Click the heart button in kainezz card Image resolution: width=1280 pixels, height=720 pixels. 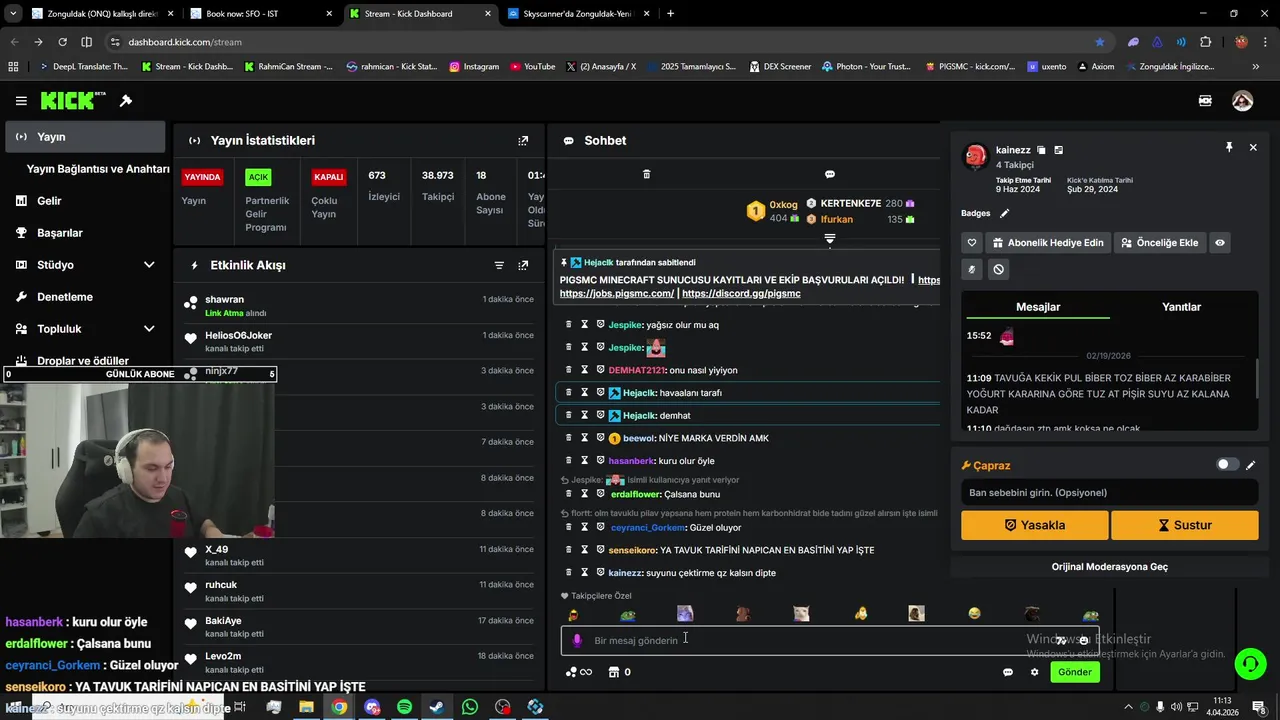tap(972, 243)
